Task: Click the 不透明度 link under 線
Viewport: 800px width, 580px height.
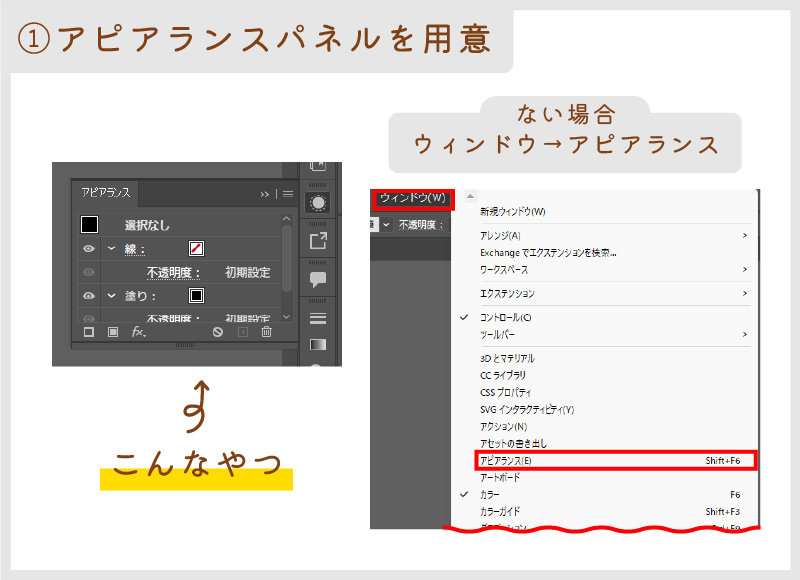Action: pos(174,272)
